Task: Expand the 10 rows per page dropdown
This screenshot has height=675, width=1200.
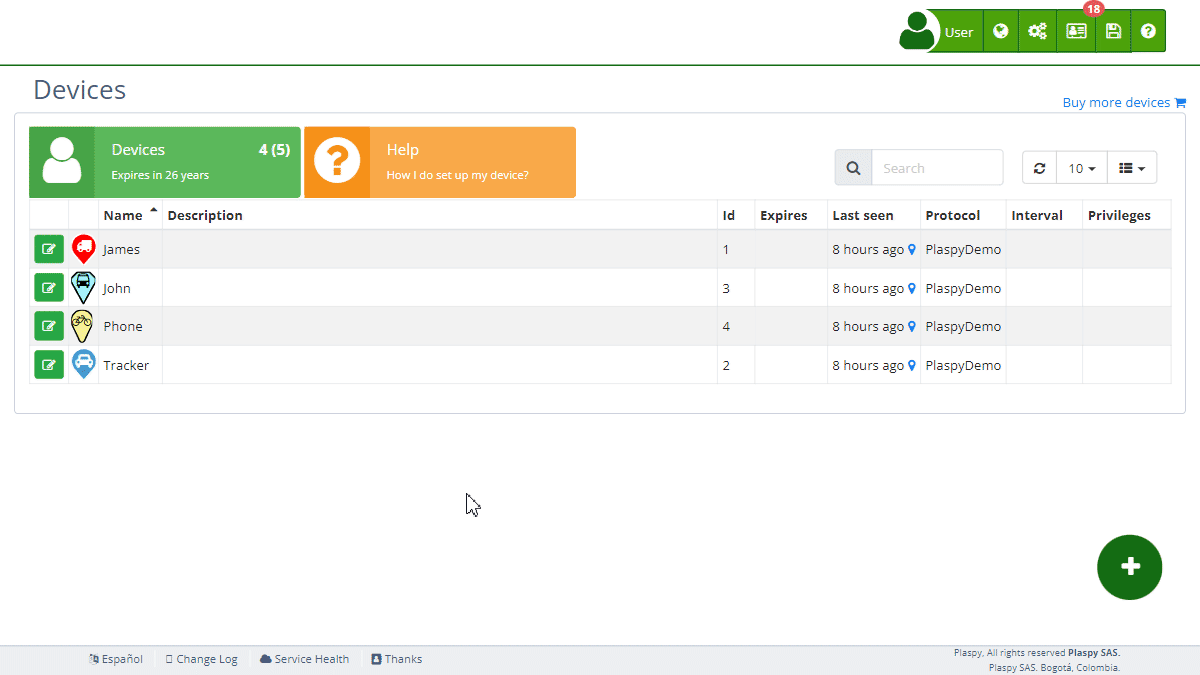Action: pyautogui.click(x=1081, y=168)
